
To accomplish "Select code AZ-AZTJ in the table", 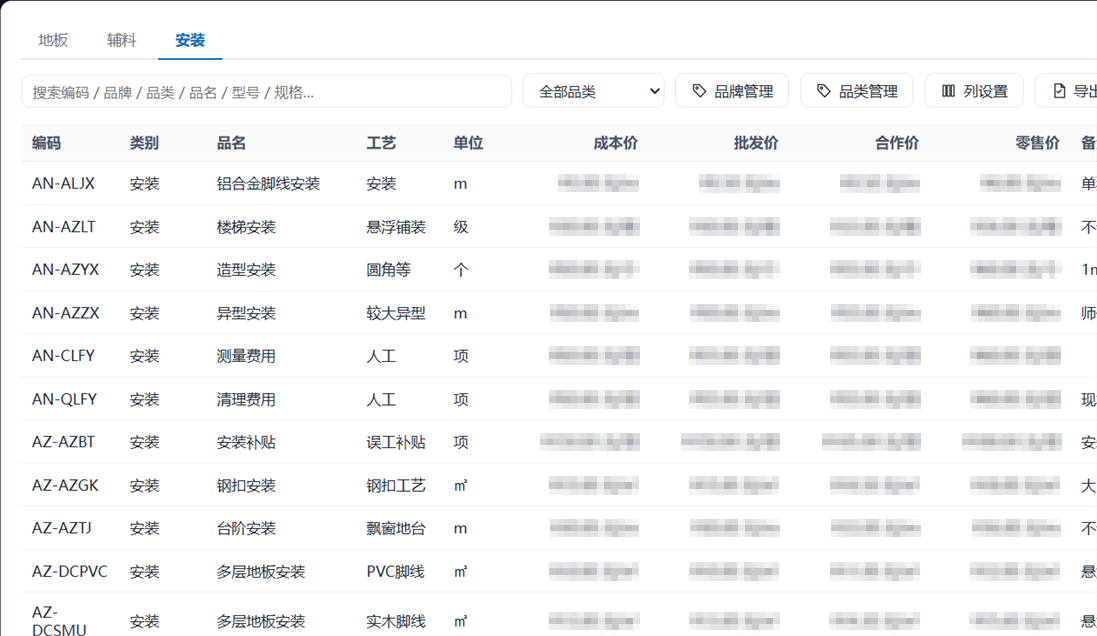I will pos(62,528).
